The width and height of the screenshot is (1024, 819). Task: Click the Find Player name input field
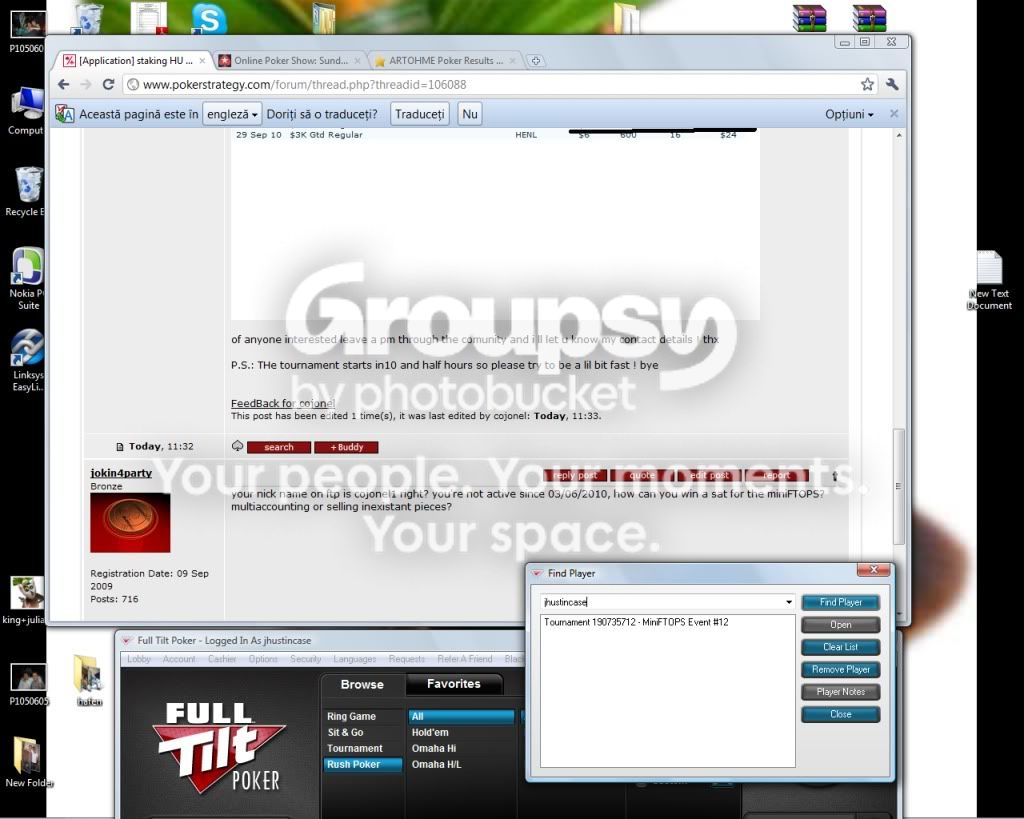[662, 602]
